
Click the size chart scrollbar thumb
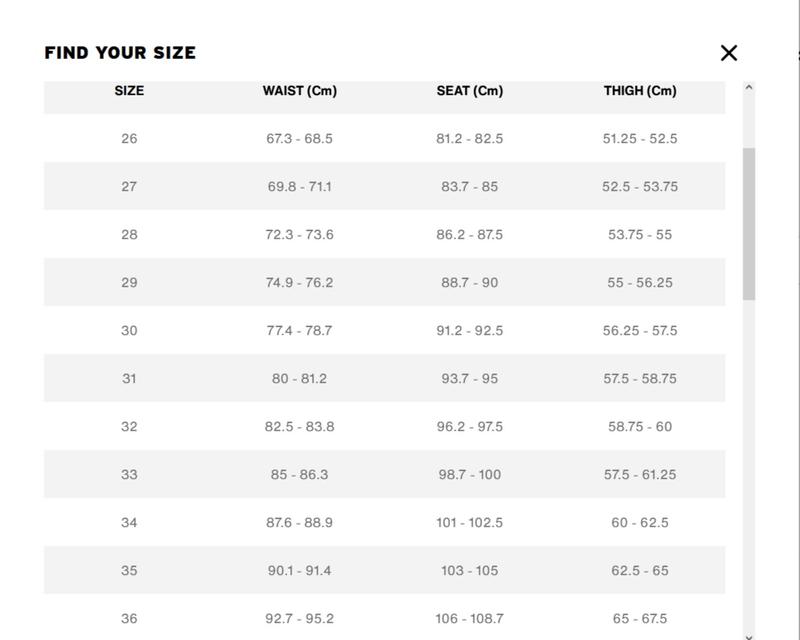[748, 224]
